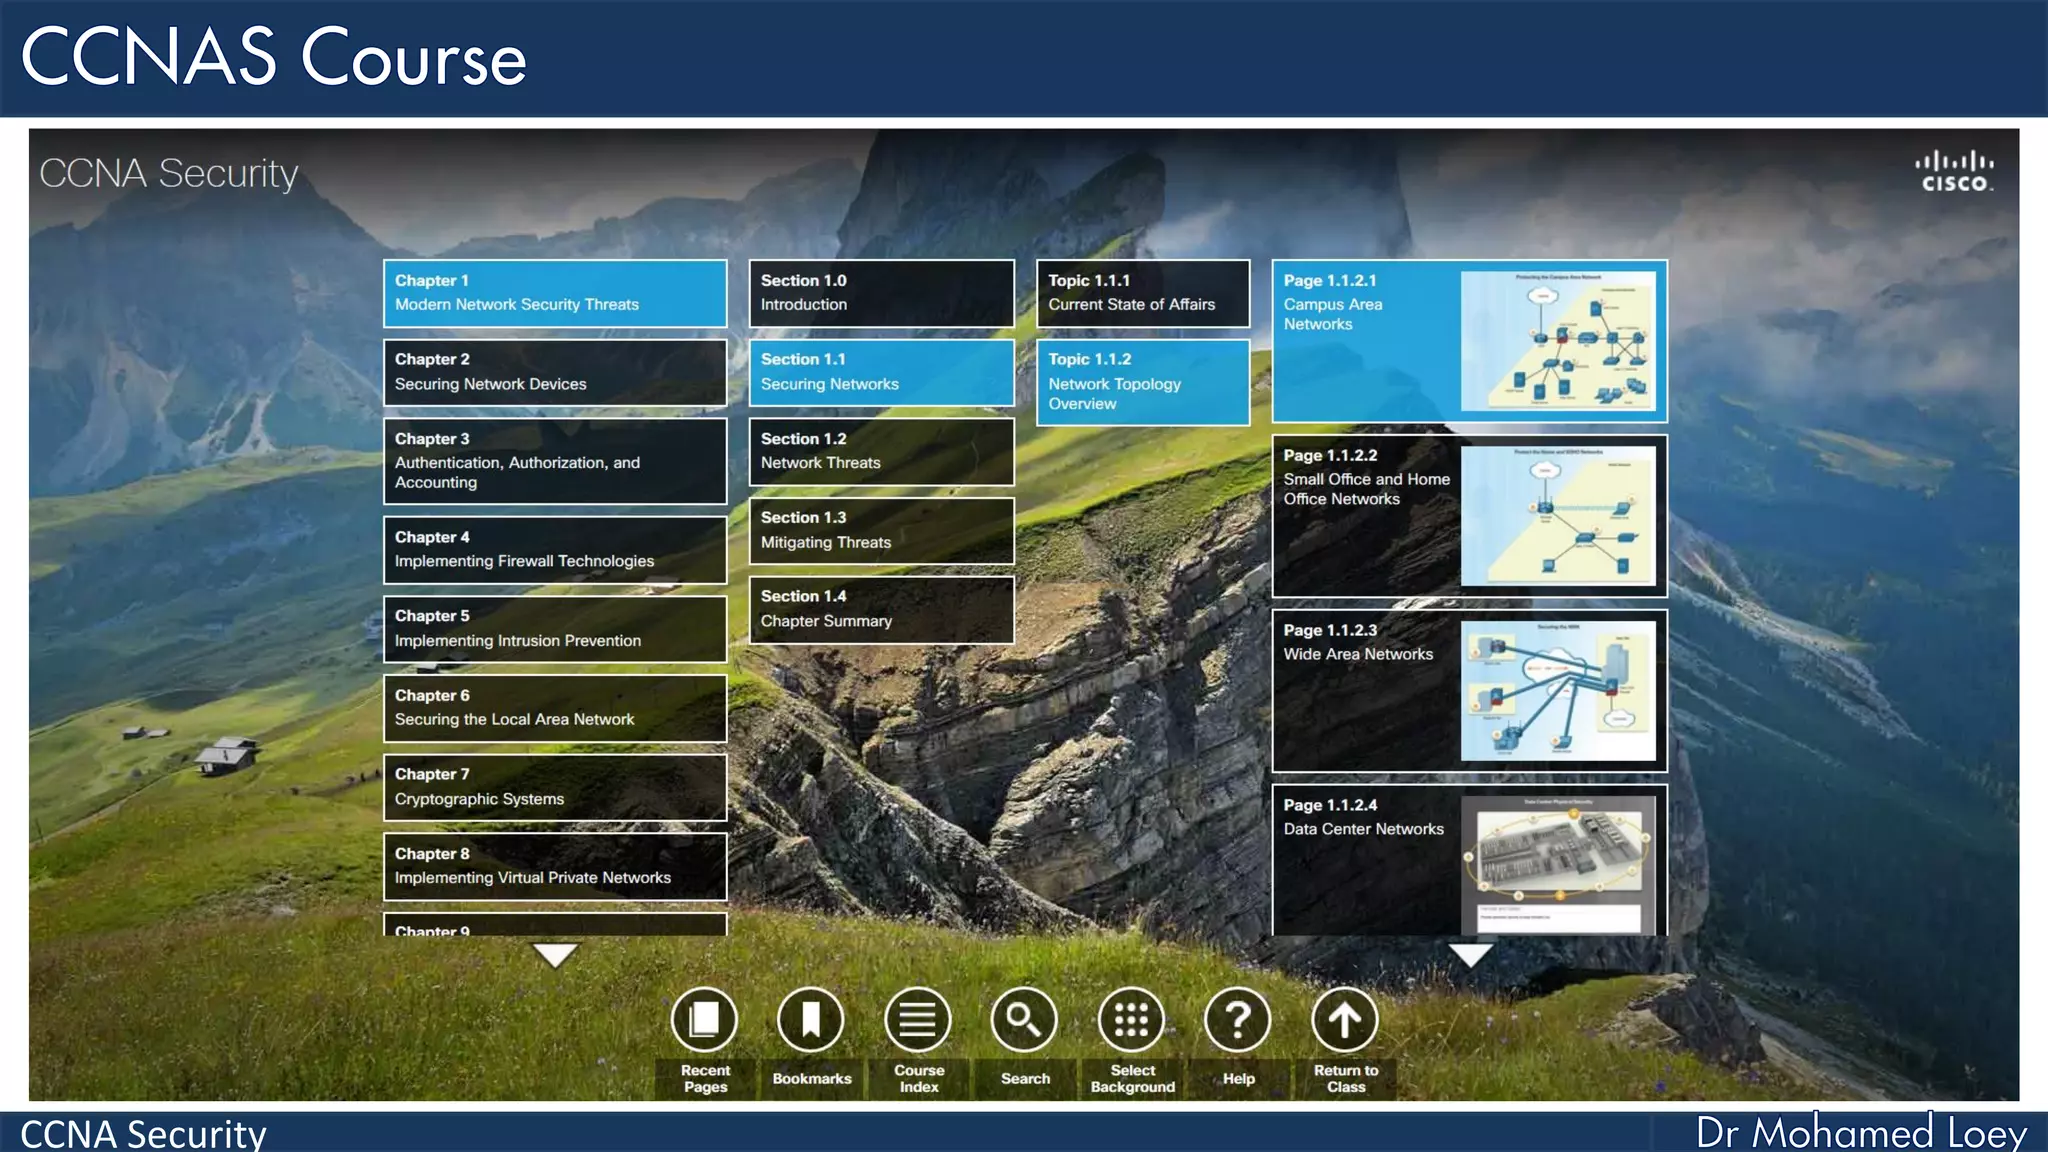Screen dimensions: 2048x1152
Task: Click Campus Area Networks diagram thumbnail
Action: click(1558, 341)
